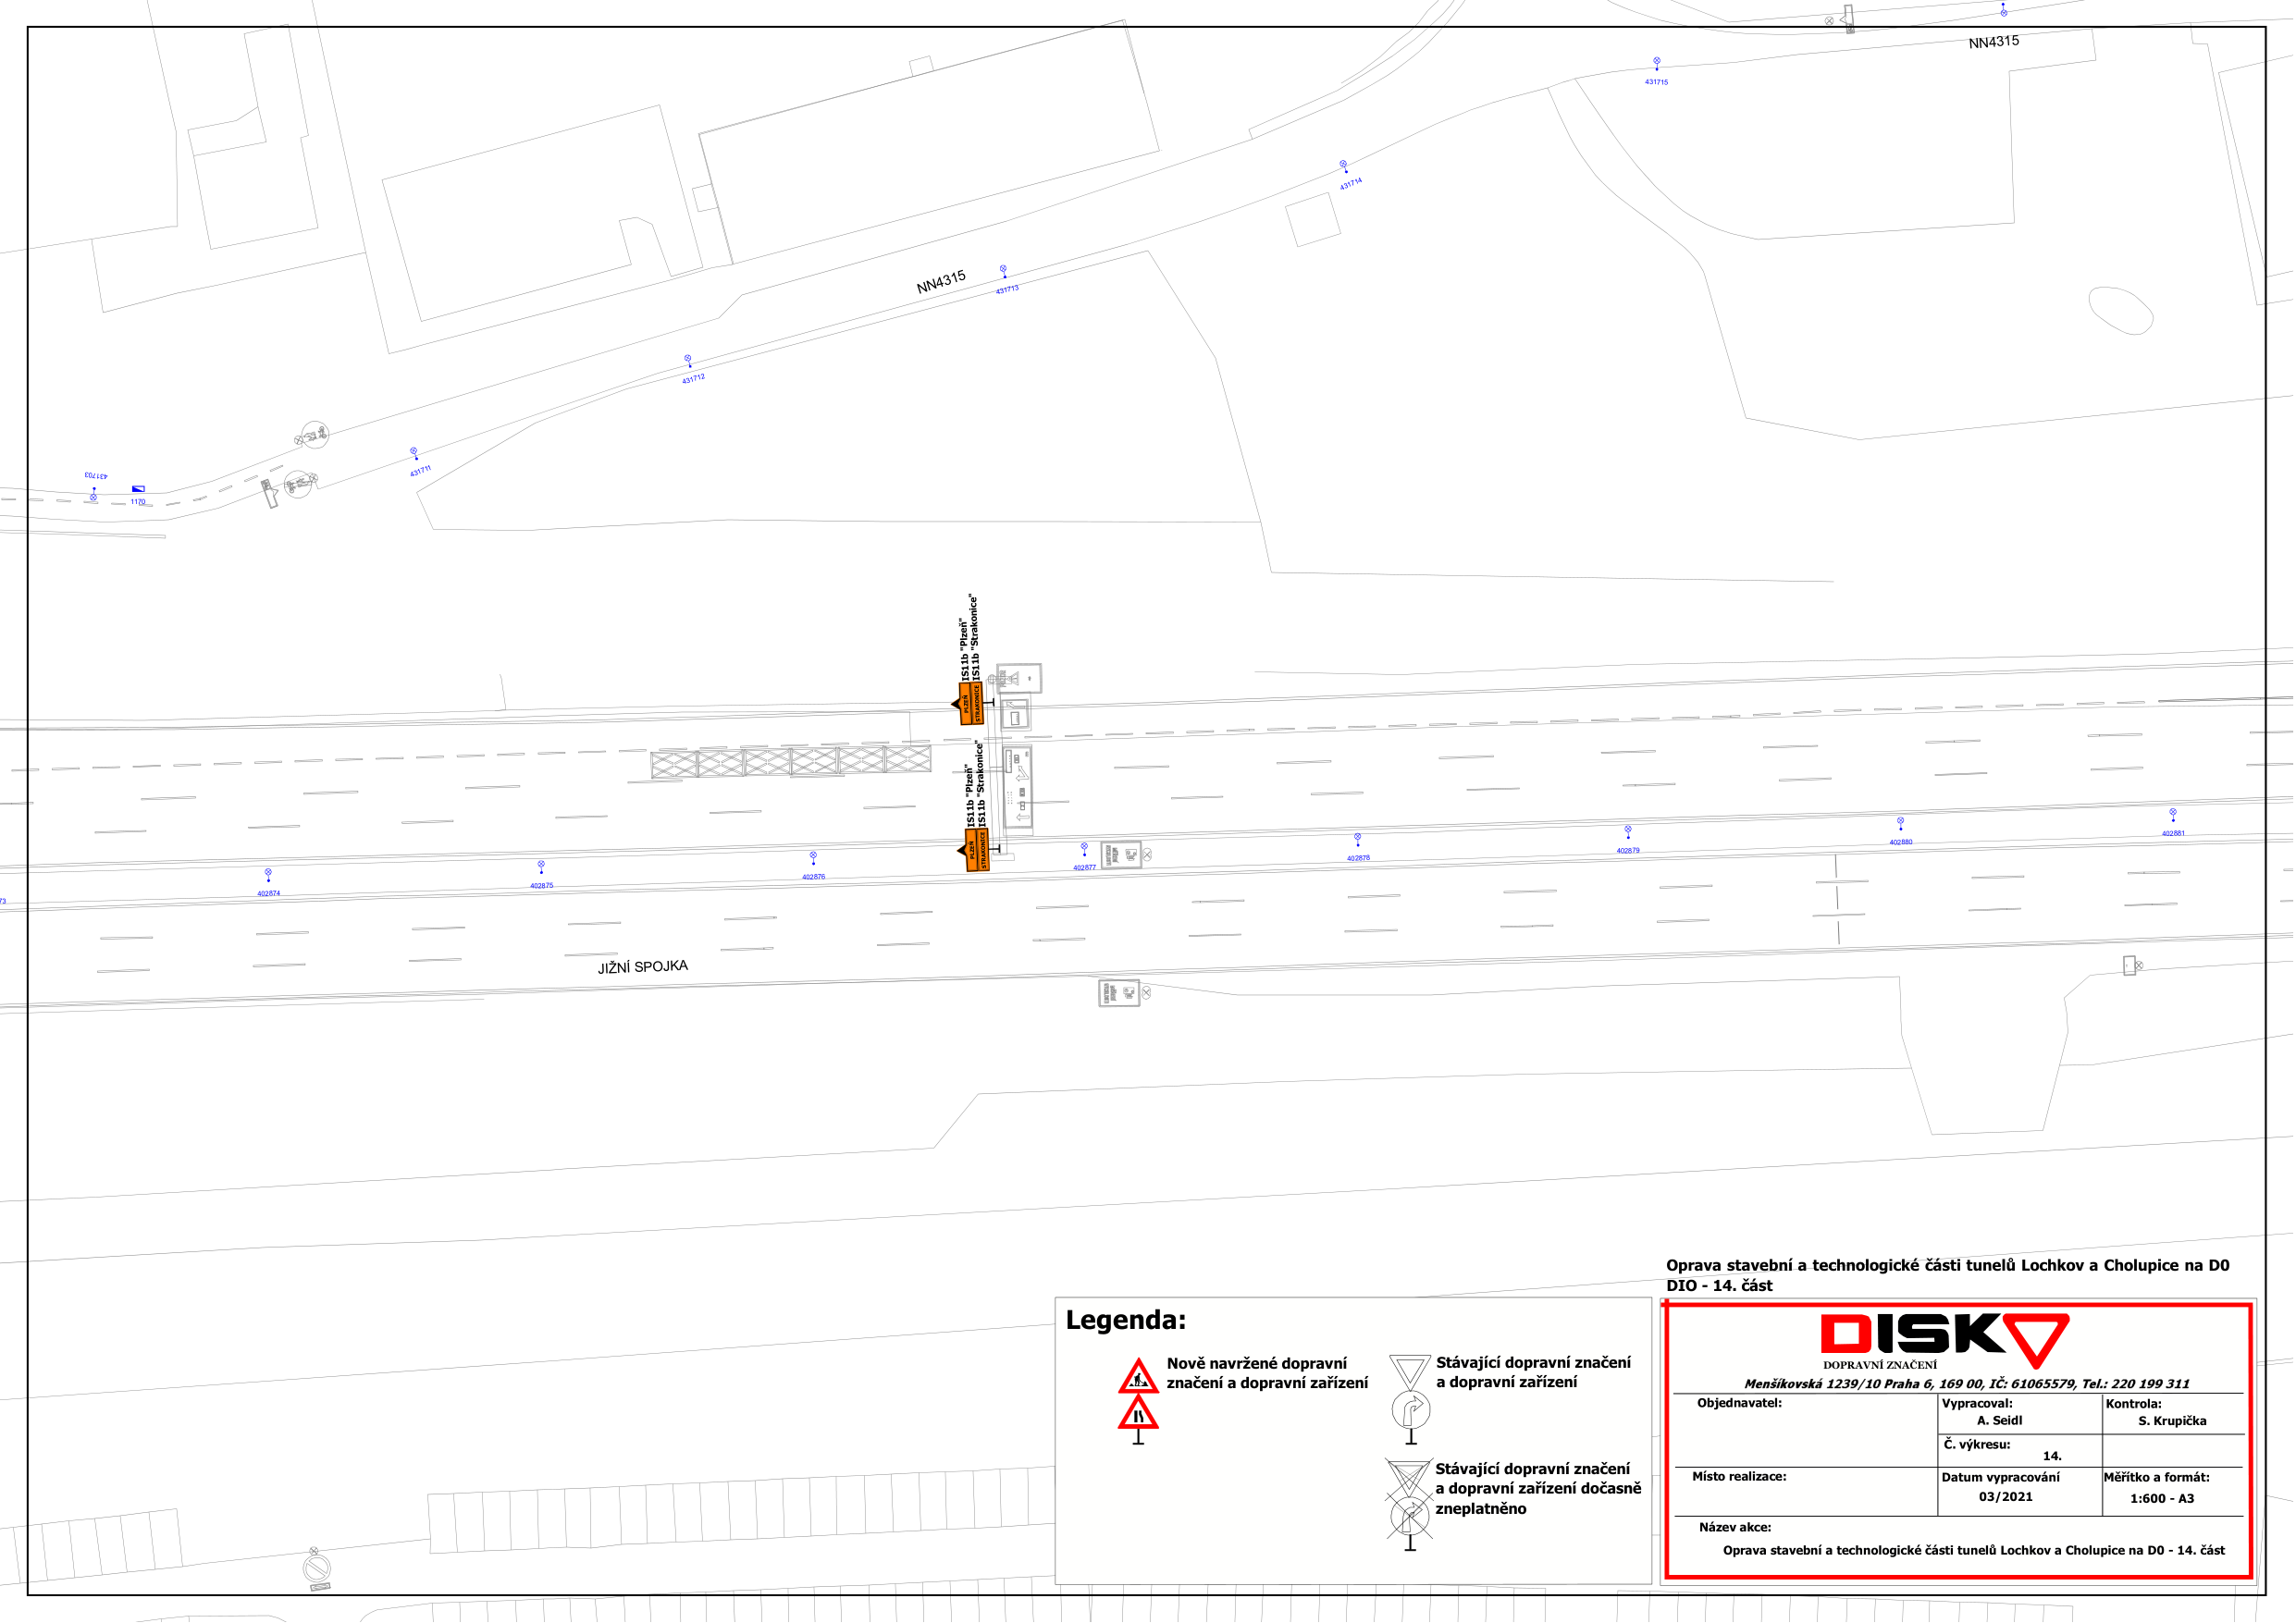Click point label 402877
Screen dimensions: 2296x1623
[1085, 868]
